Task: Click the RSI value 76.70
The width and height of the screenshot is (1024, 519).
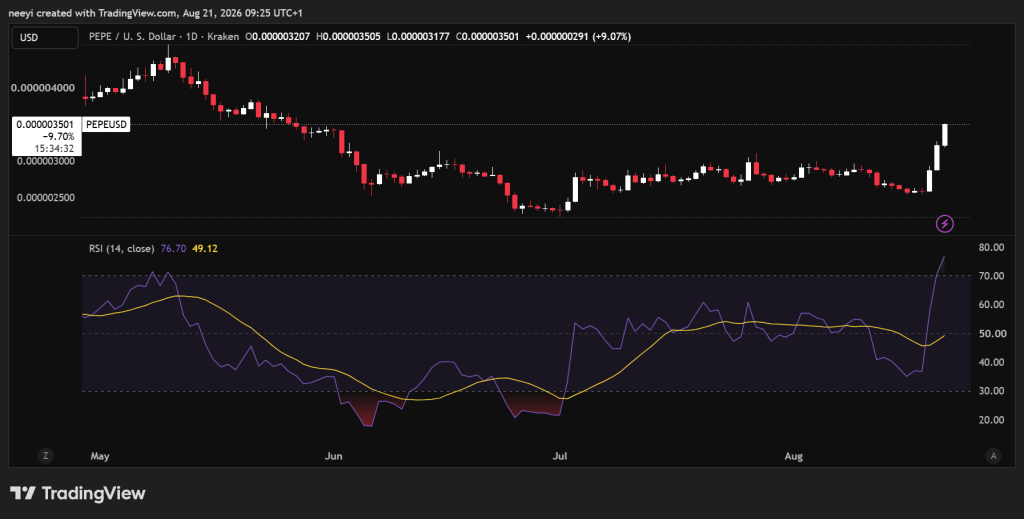Action: pyautogui.click(x=173, y=248)
